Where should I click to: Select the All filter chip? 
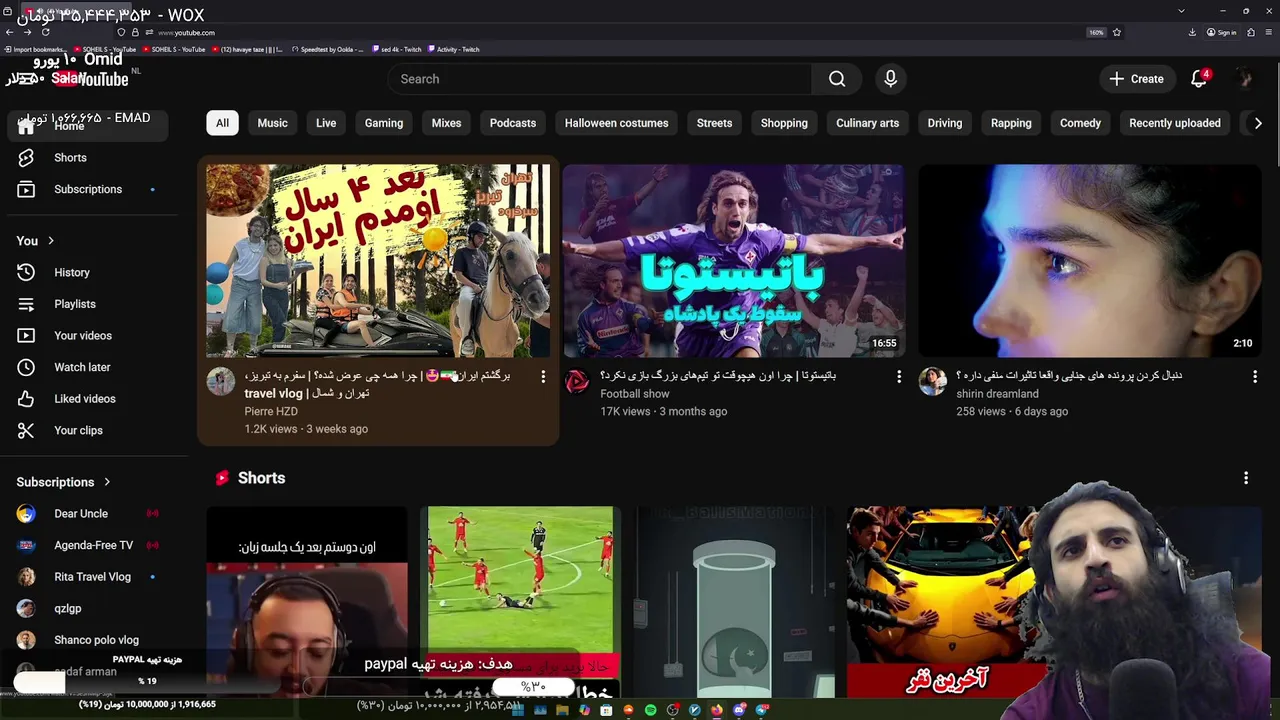(x=222, y=123)
